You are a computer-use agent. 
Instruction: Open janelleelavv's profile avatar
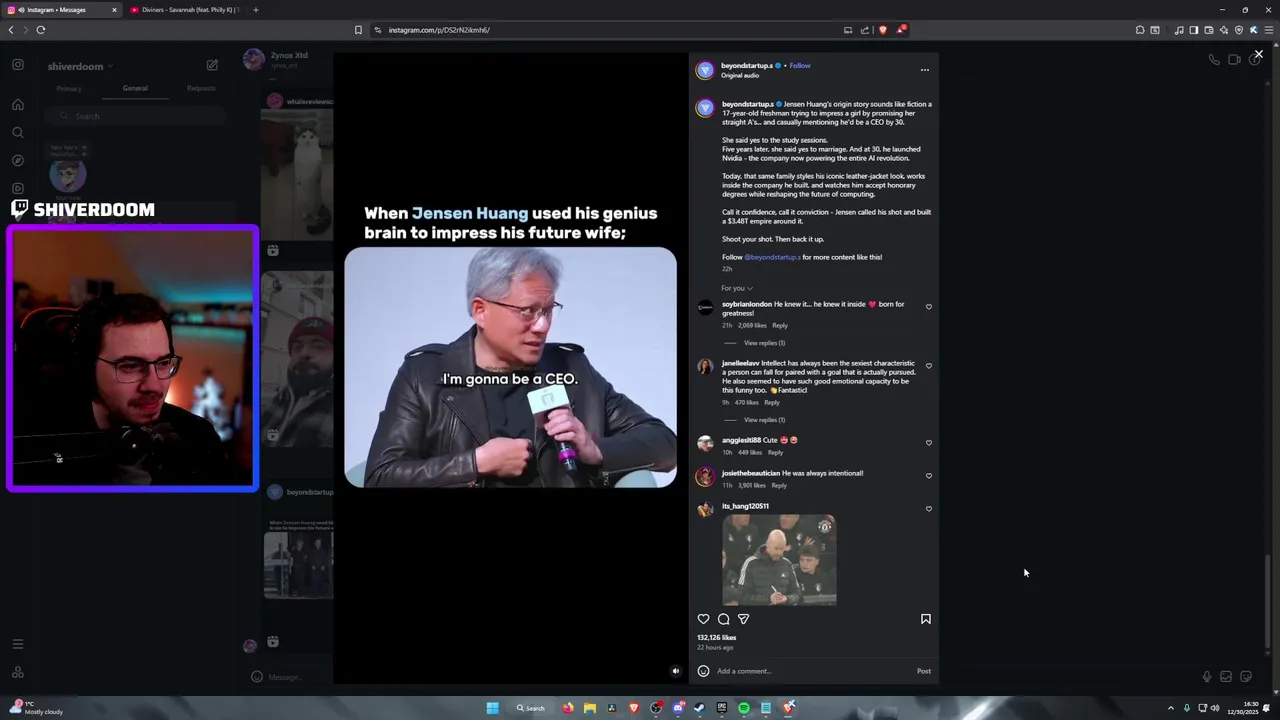[x=705, y=367]
